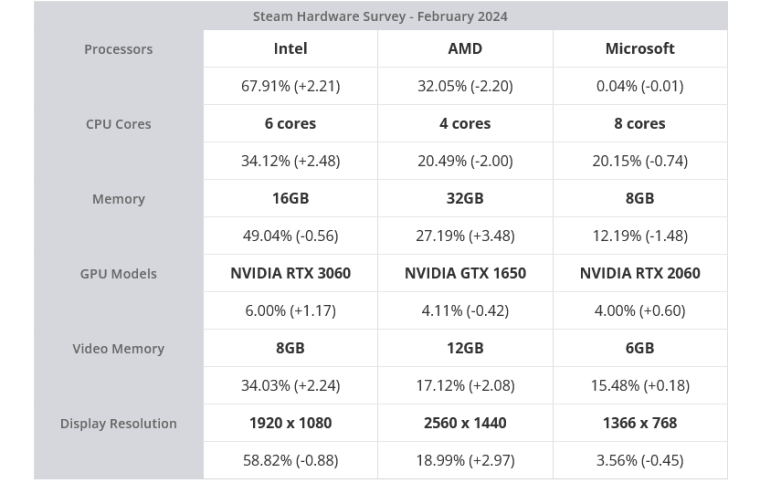Select the 32GB memory cell

[465, 198]
